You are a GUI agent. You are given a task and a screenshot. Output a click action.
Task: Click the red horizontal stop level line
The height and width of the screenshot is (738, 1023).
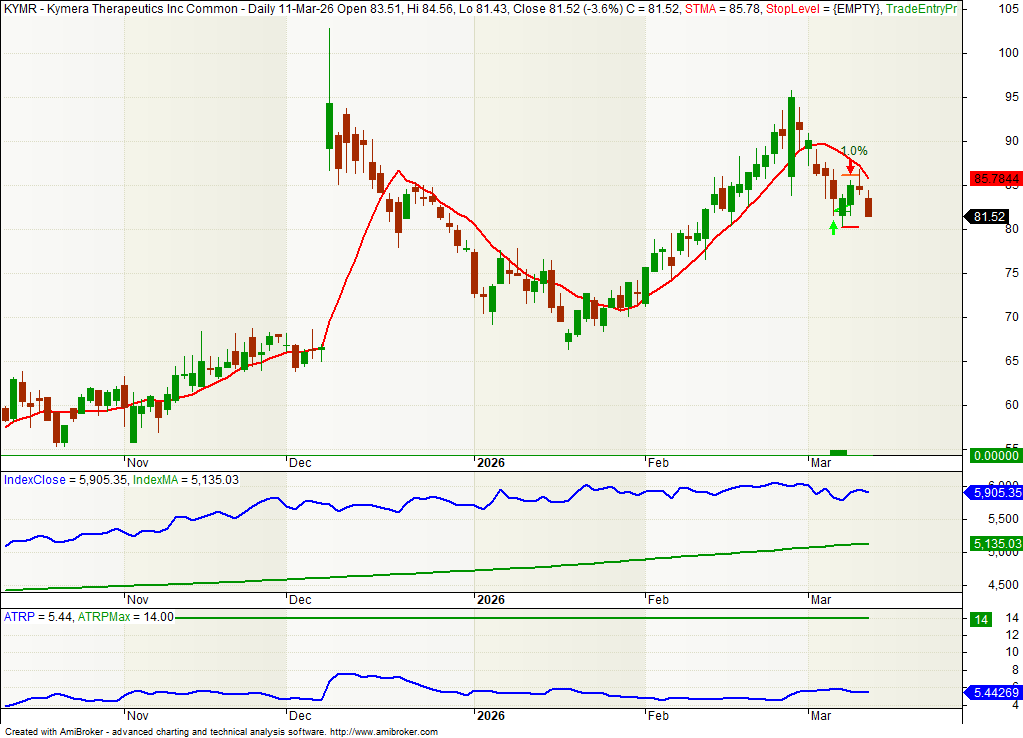[x=850, y=227]
